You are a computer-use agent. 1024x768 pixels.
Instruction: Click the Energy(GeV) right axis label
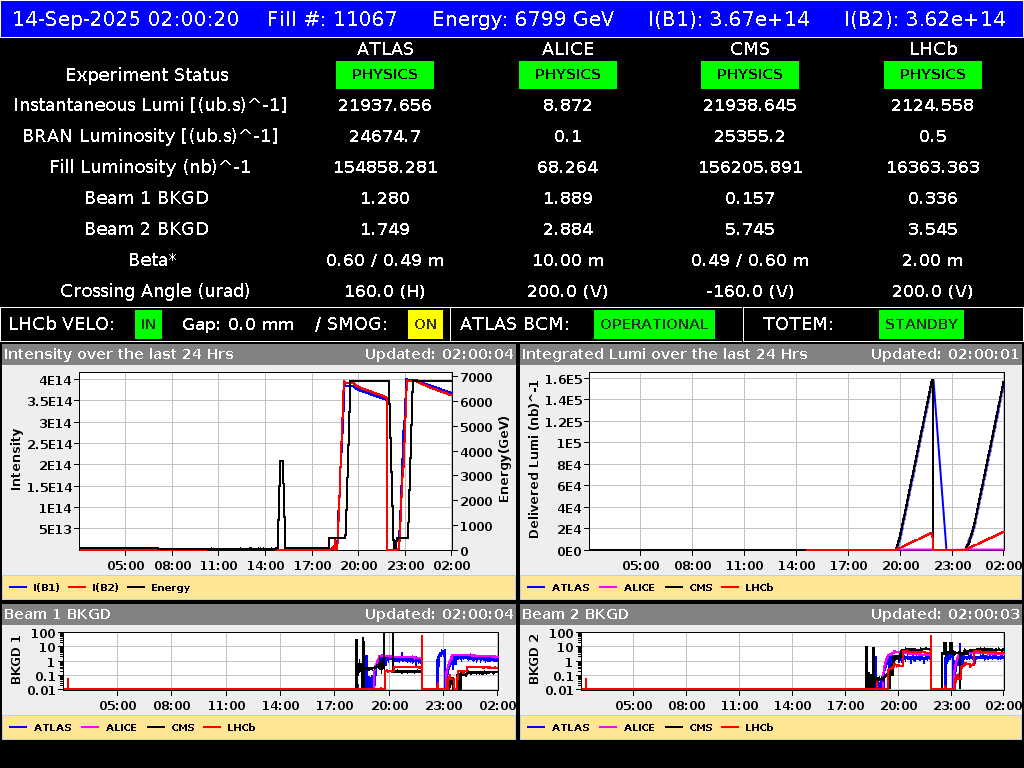504,460
